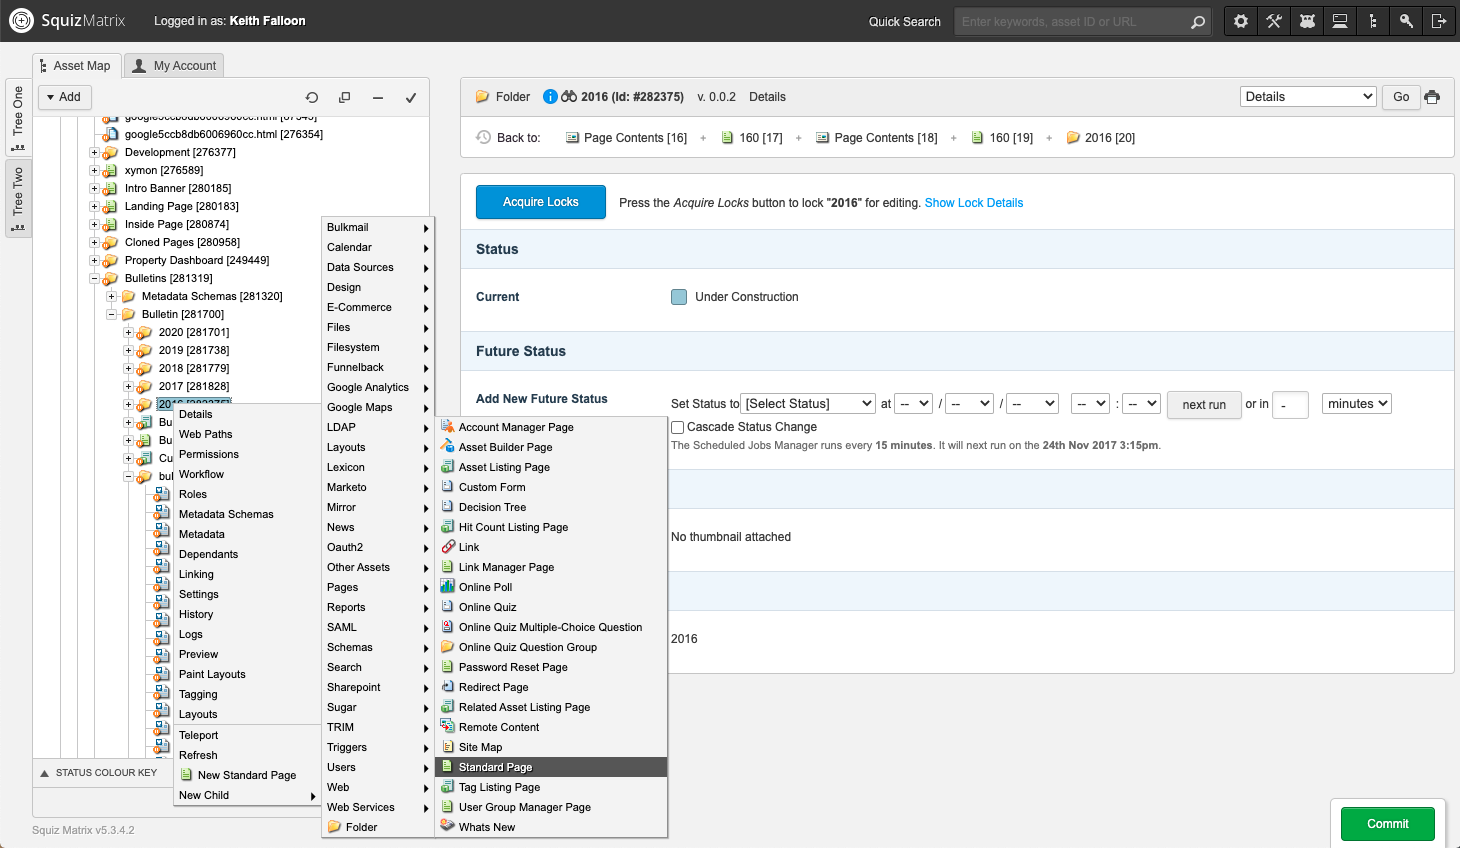
Task: Enable the Cascade Status Change checkbox
Action: click(x=677, y=426)
